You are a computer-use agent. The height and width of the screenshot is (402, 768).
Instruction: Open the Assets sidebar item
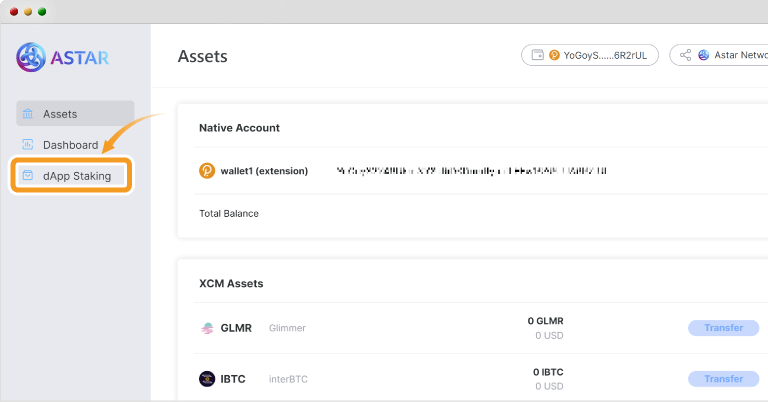coord(75,114)
